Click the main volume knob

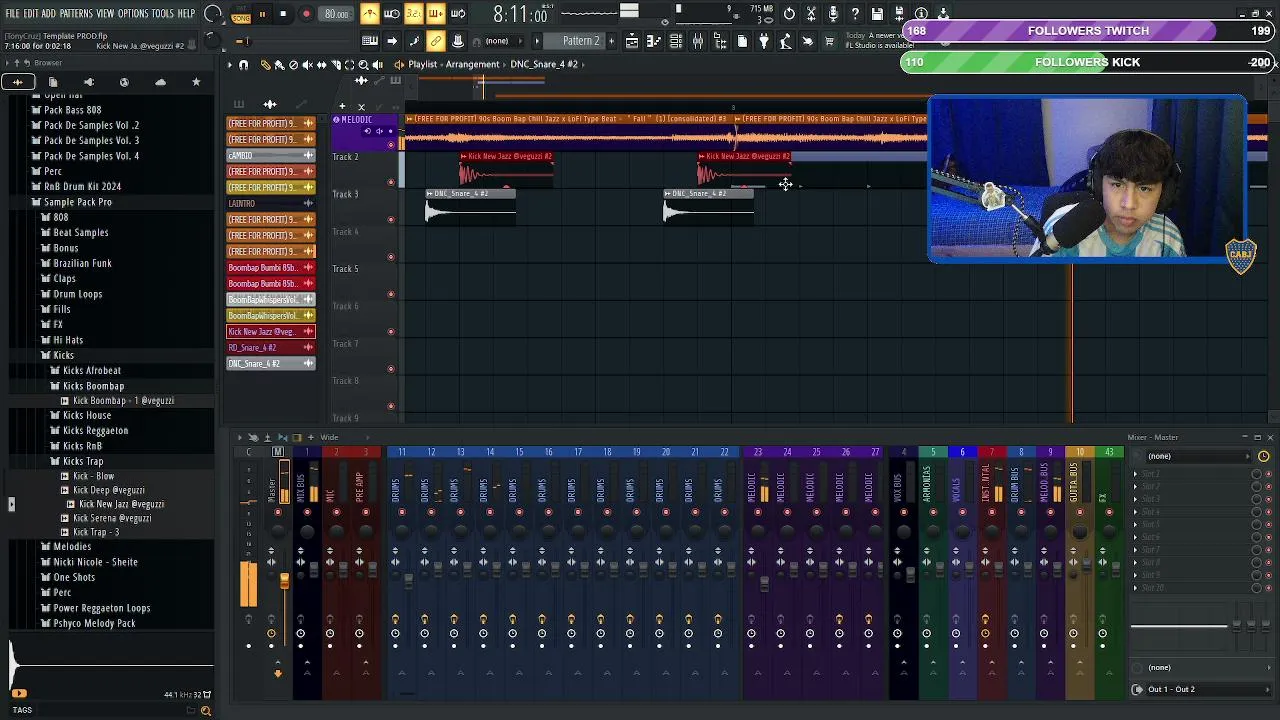213,14
